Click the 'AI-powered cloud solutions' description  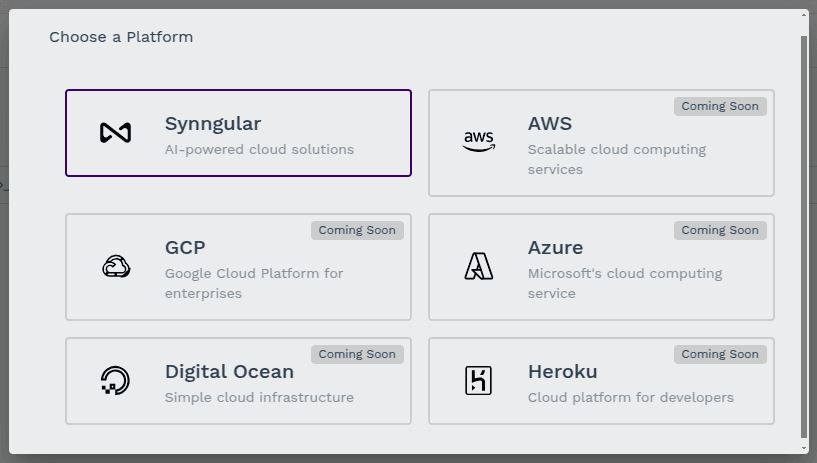(259, 150)
